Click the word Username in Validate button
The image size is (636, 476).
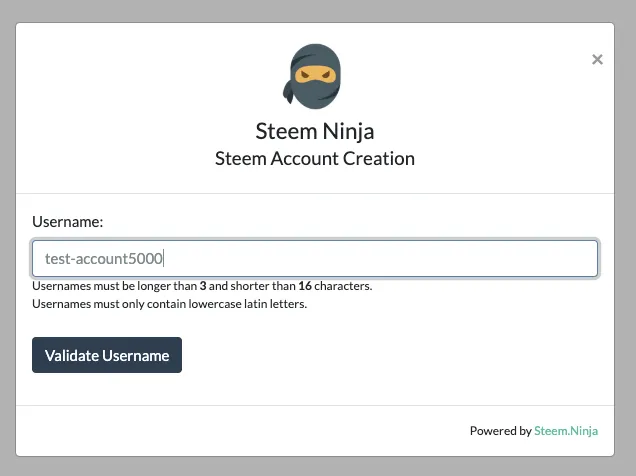click(x=136, y=356)
